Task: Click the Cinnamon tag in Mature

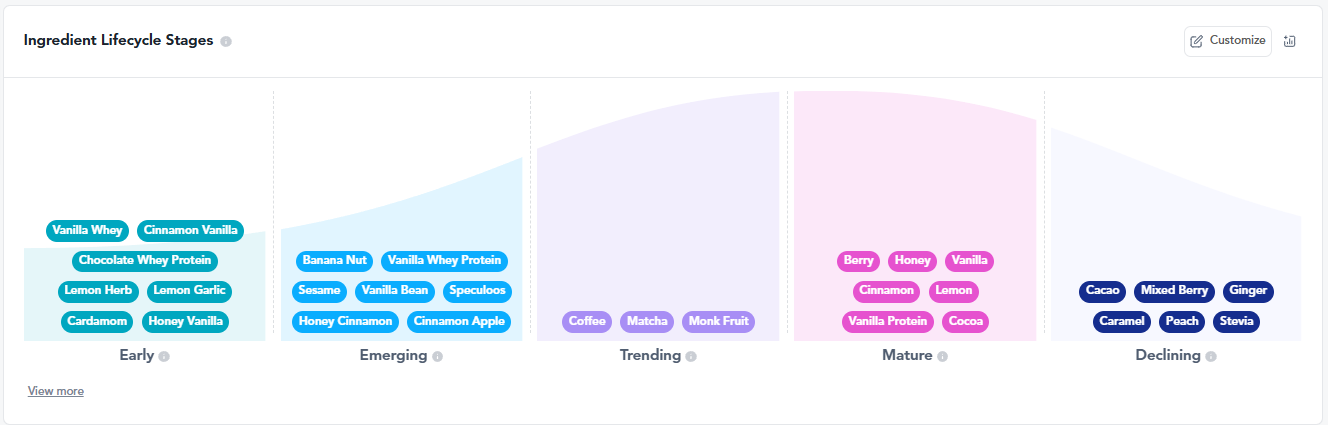Action: pyautogui.click(x=887, y=291)
